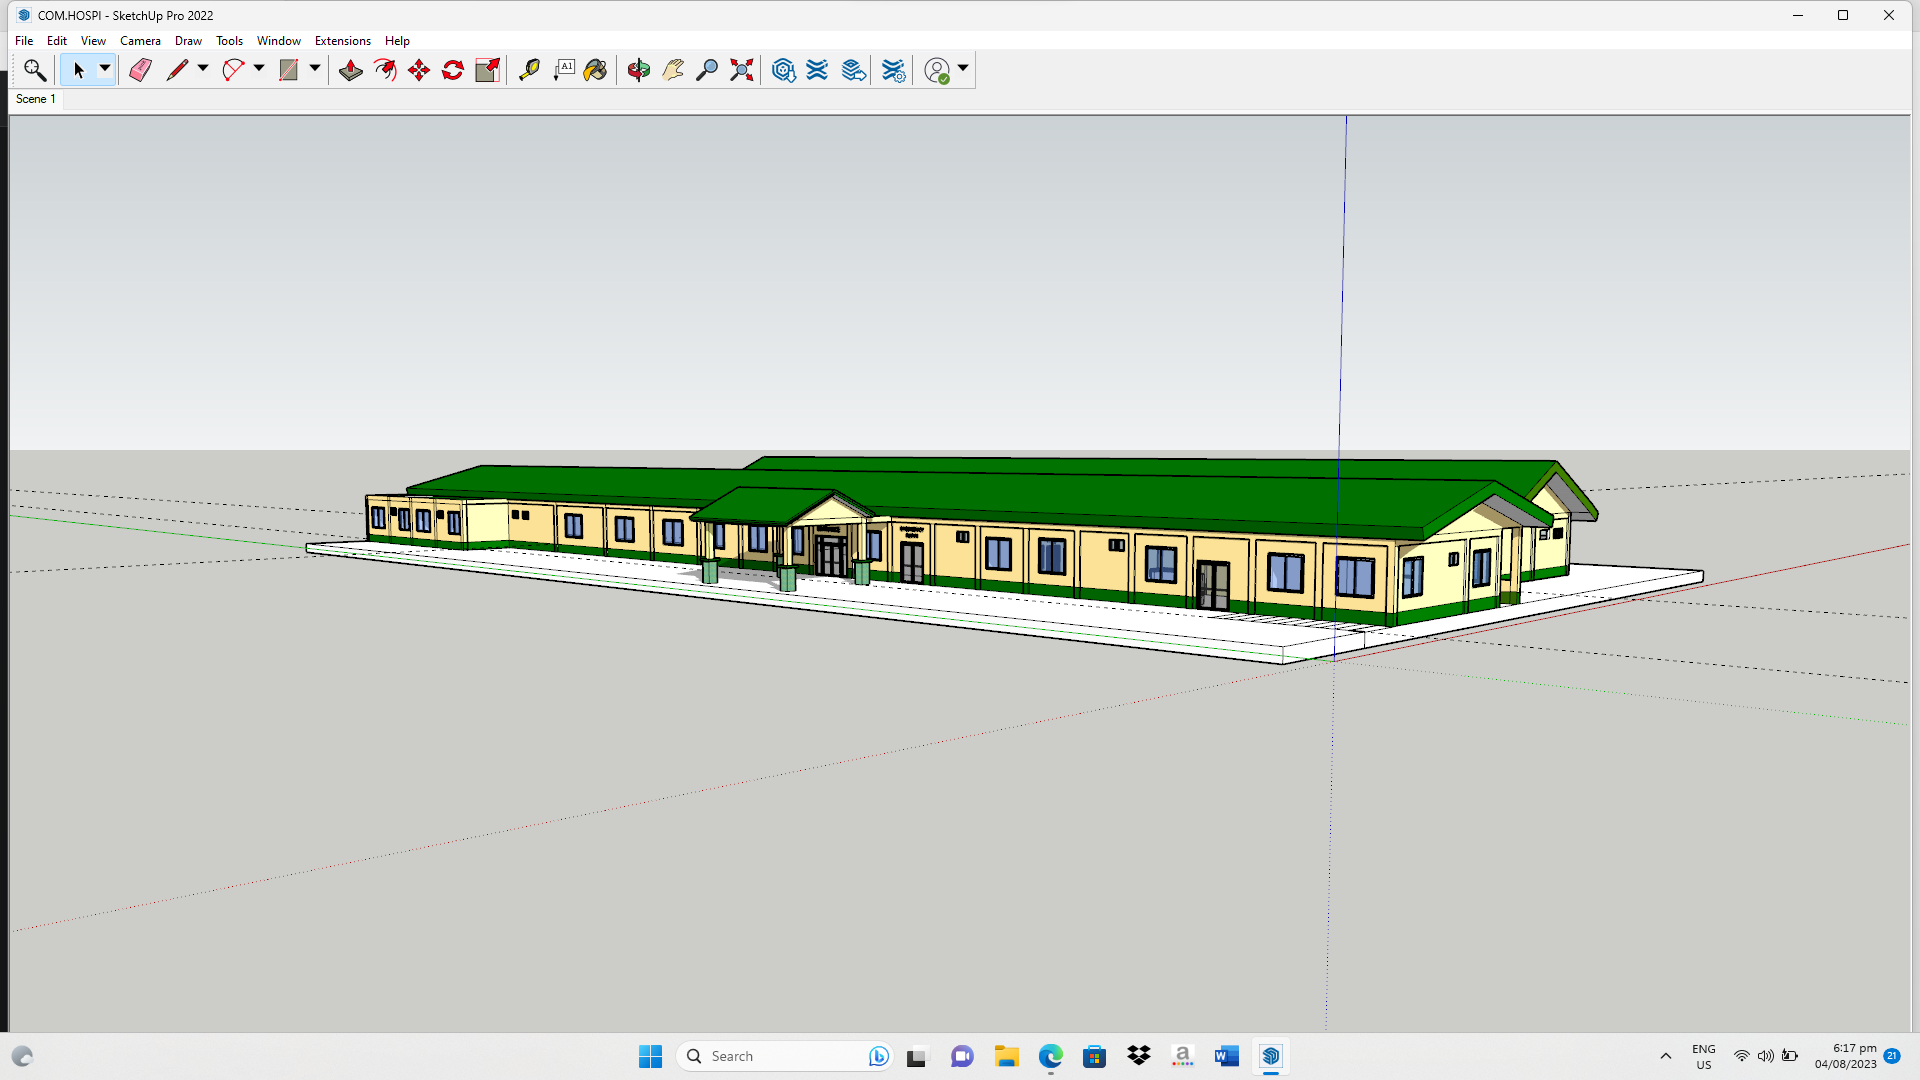Expand the Arc tool dropdown arrow
The height and width of the screenshot is (1080, 1920).
point(259,69)
